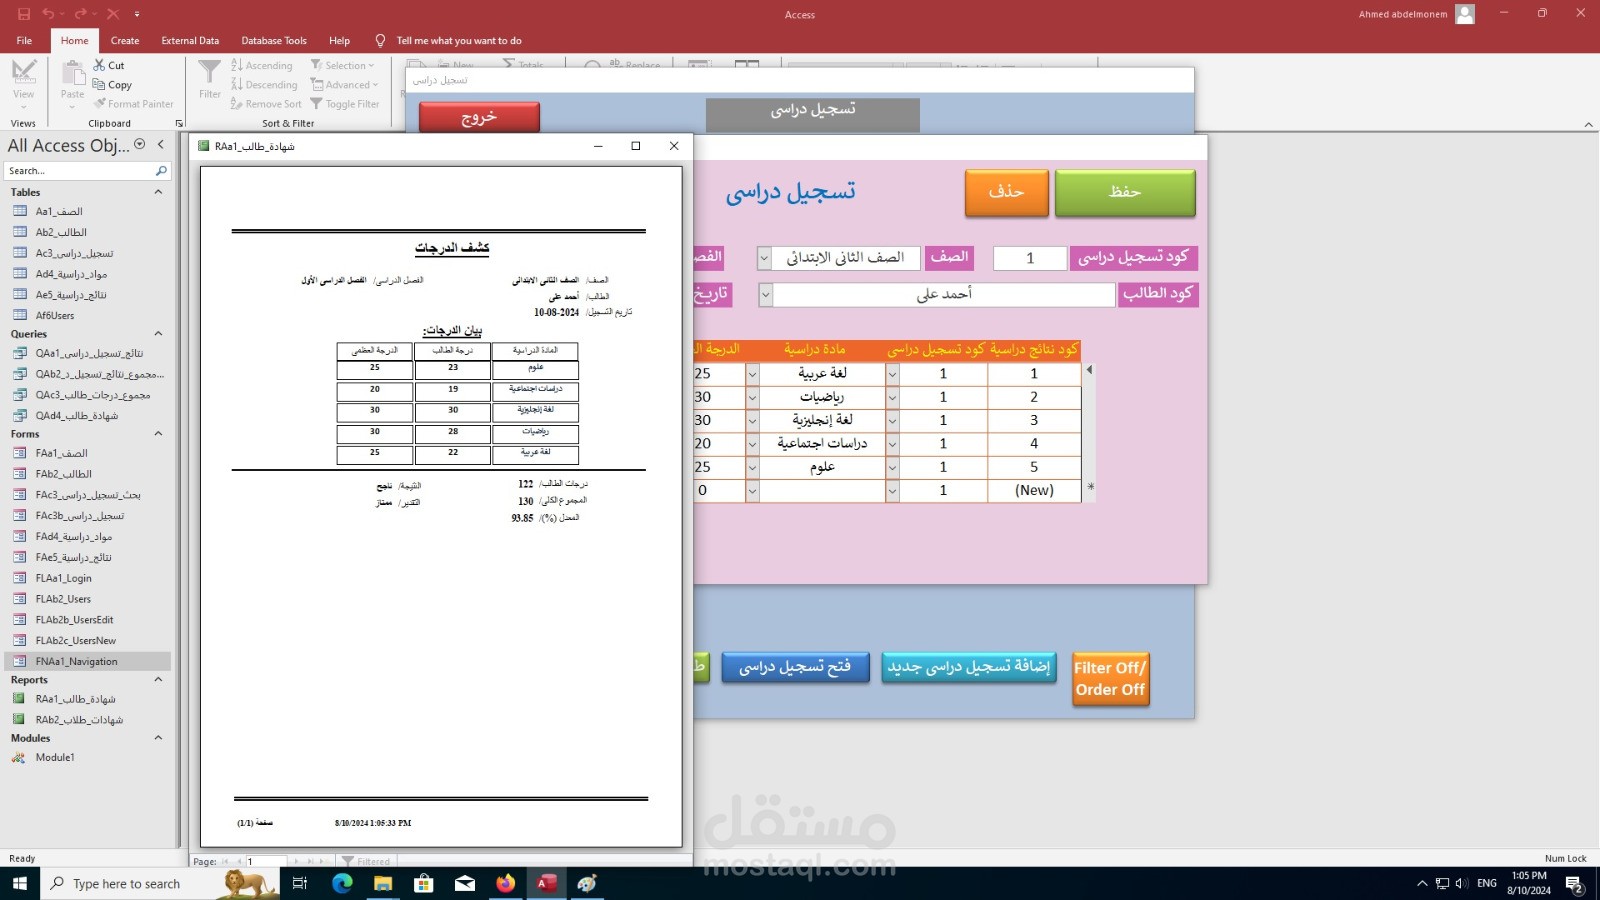Open the Home ribbon tab

click(x=74, y=41)
